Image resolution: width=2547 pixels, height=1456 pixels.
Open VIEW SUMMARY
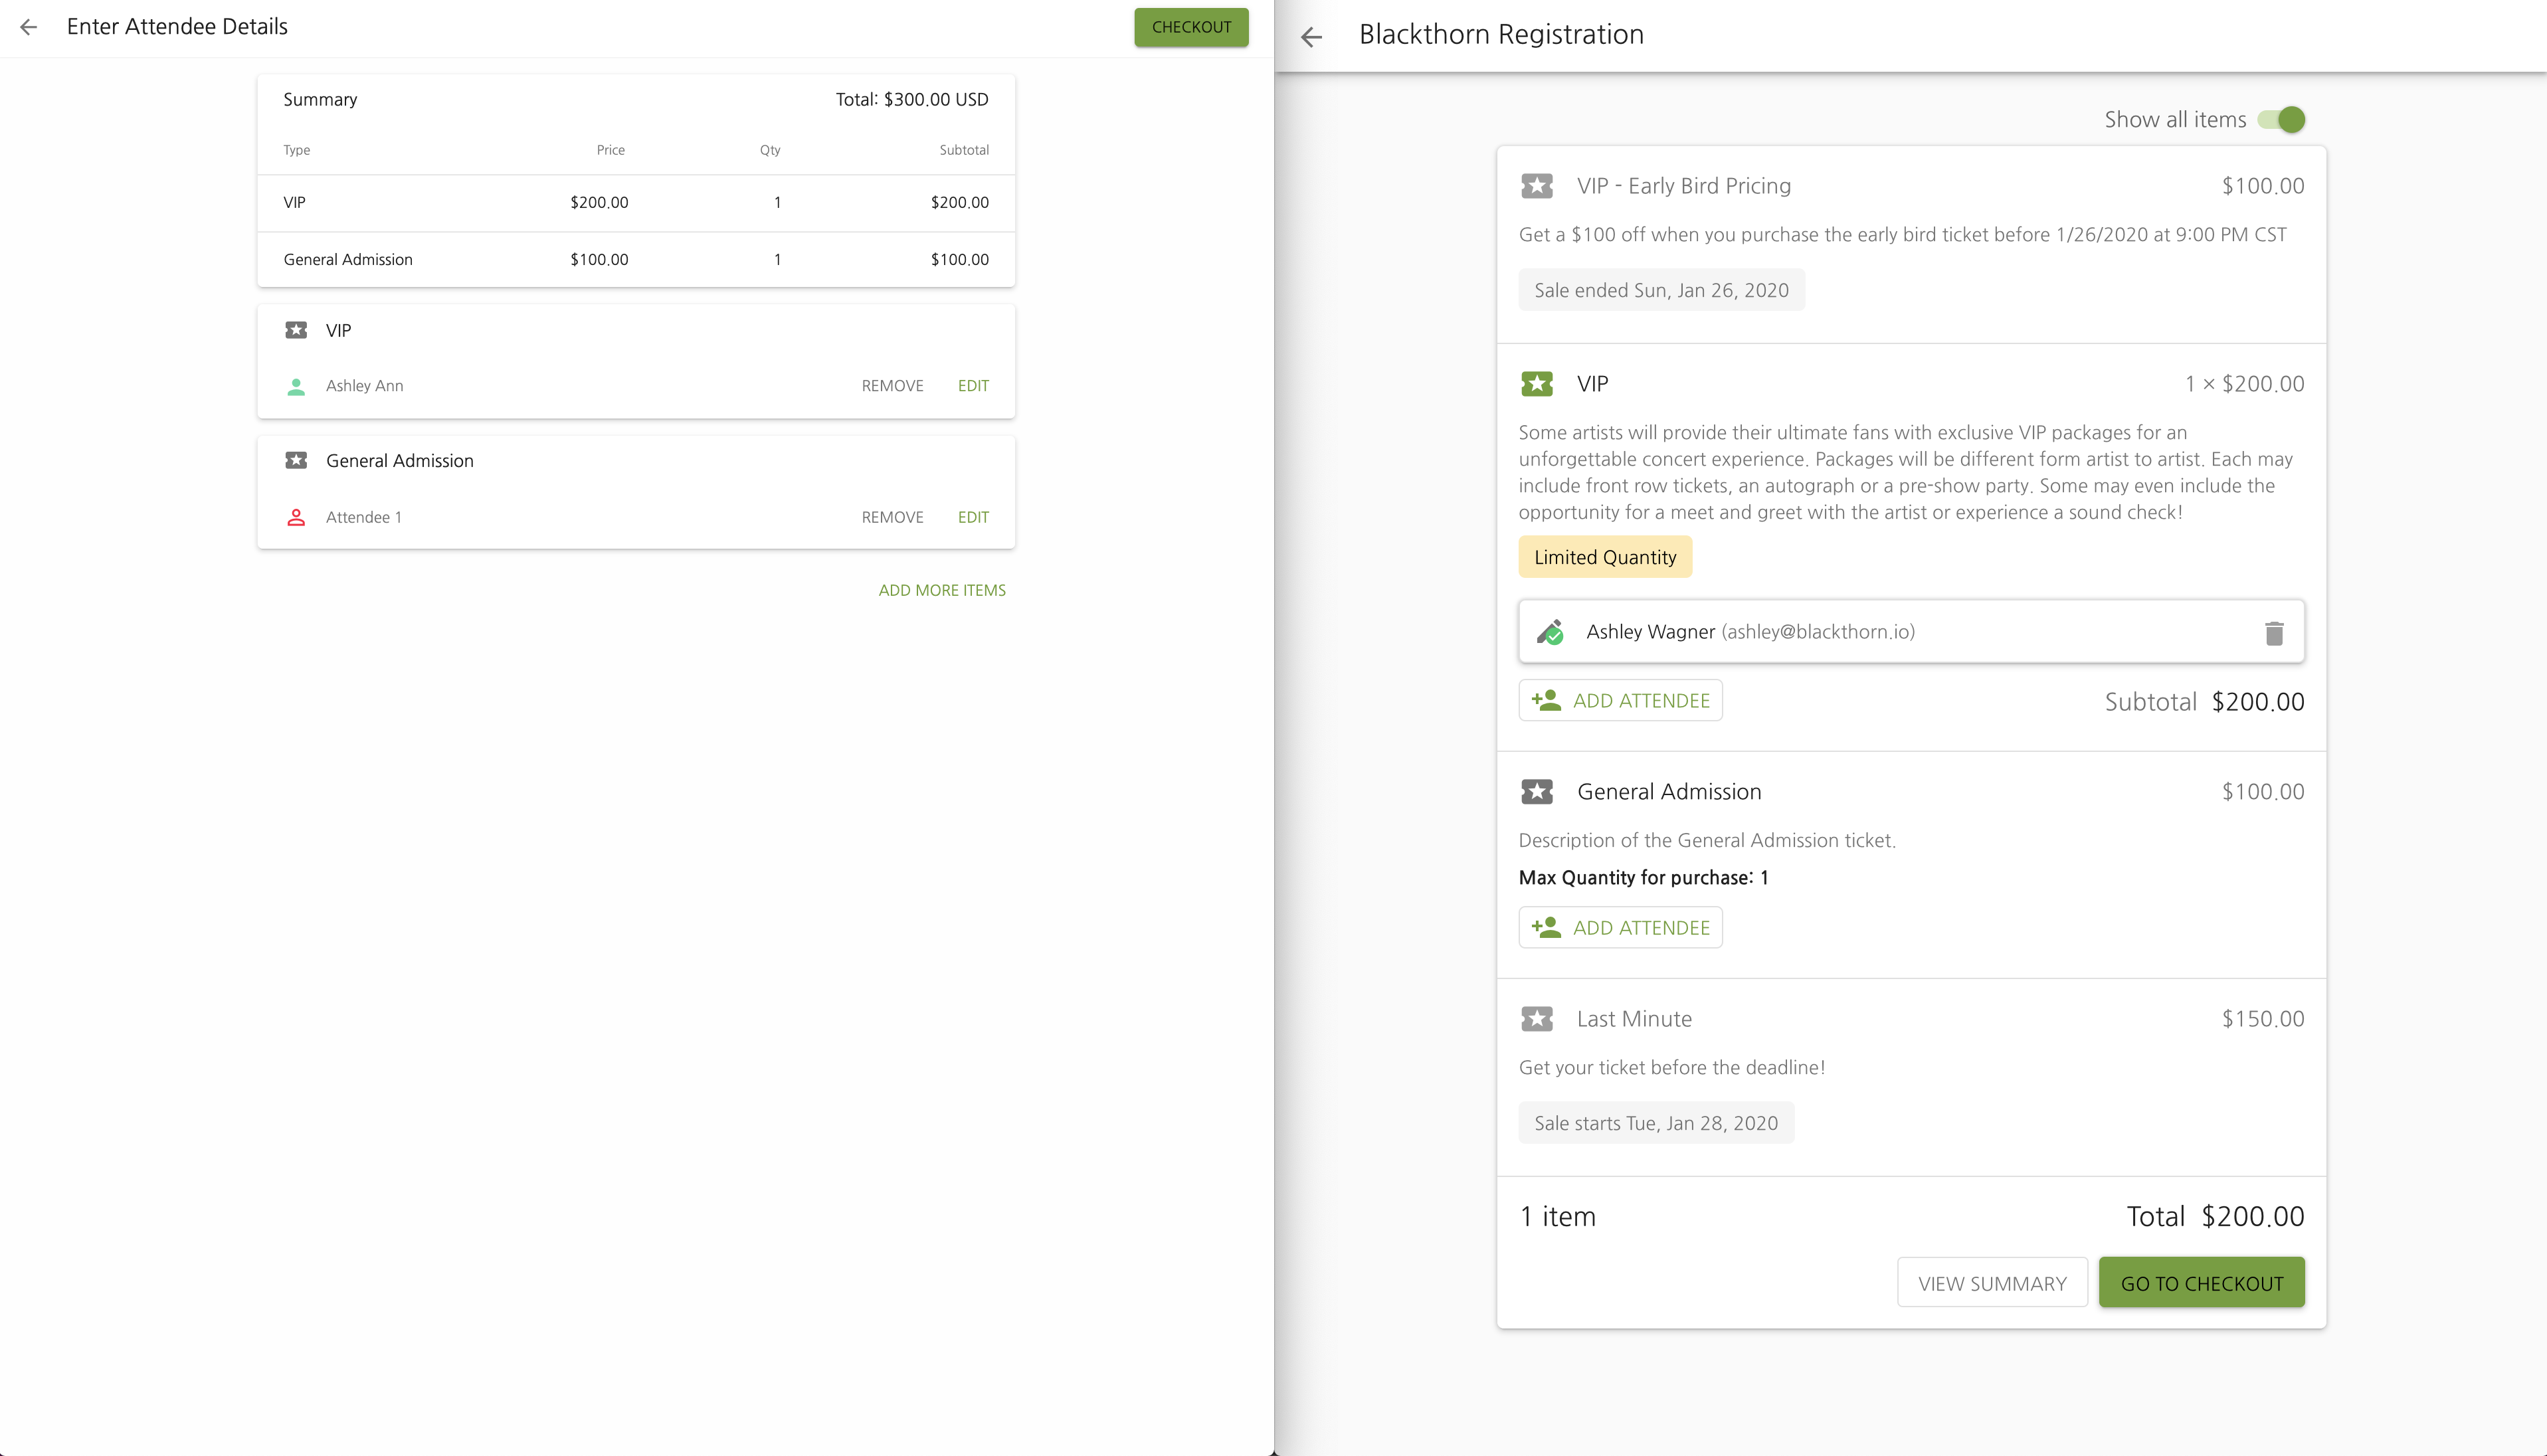[1991, 1283]
